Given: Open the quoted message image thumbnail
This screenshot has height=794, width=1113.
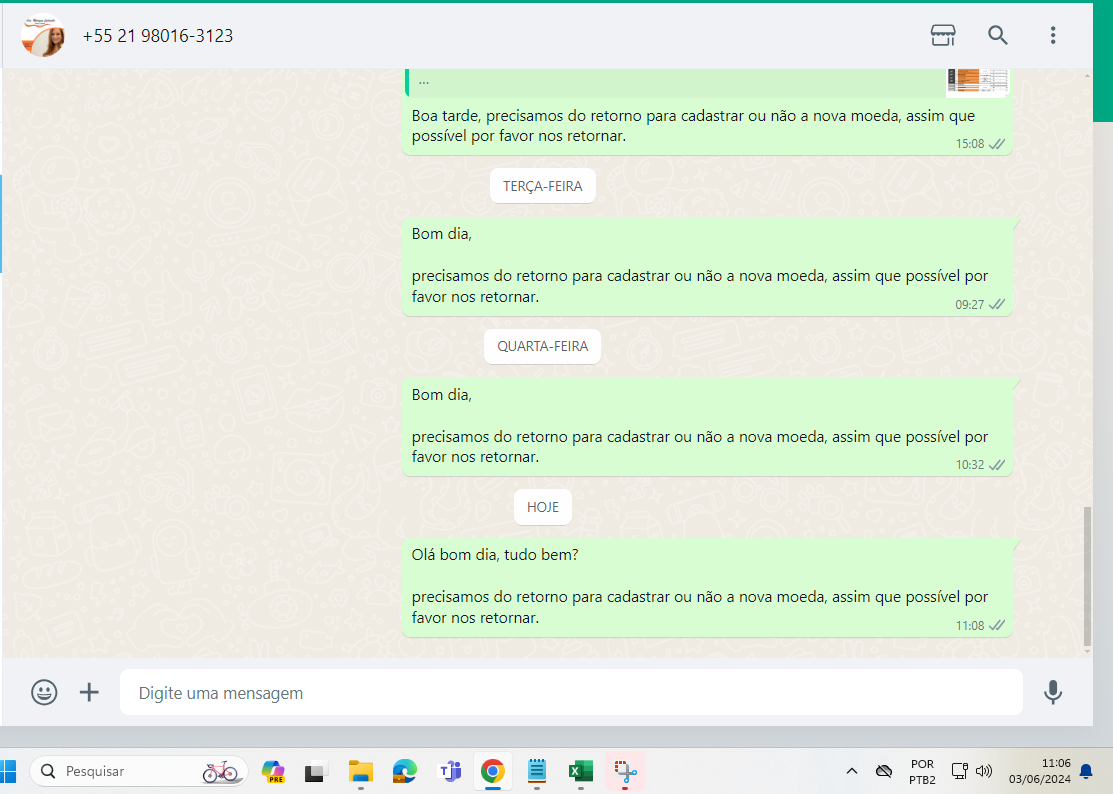Looking at the screenshot, I should 977,82.
